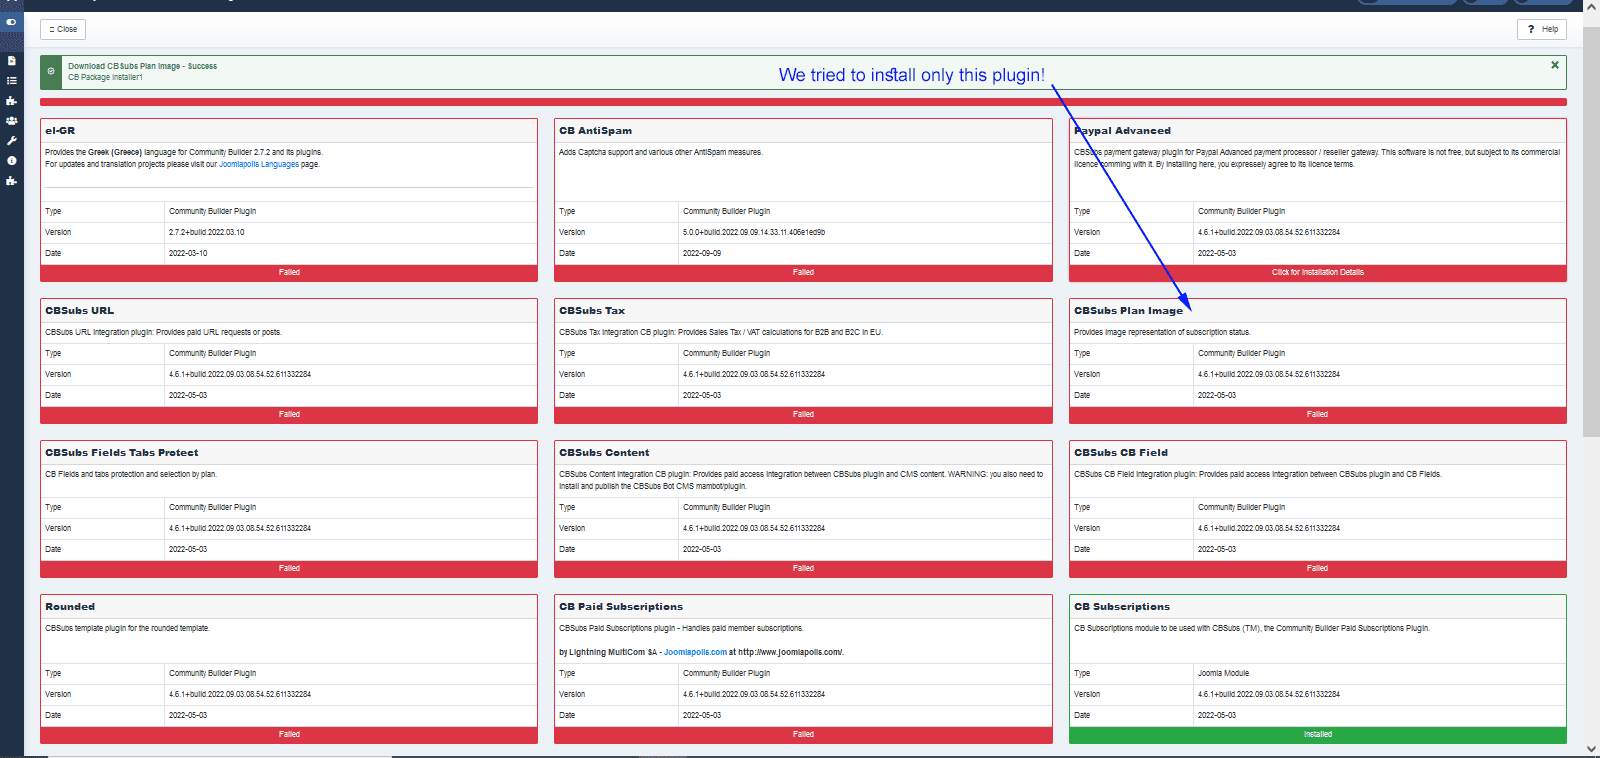Click the Failed bar under CB Paid Subscriptions
This screenshot has height=758, width=1600.
pyautogui.click(x=803, y=734)
